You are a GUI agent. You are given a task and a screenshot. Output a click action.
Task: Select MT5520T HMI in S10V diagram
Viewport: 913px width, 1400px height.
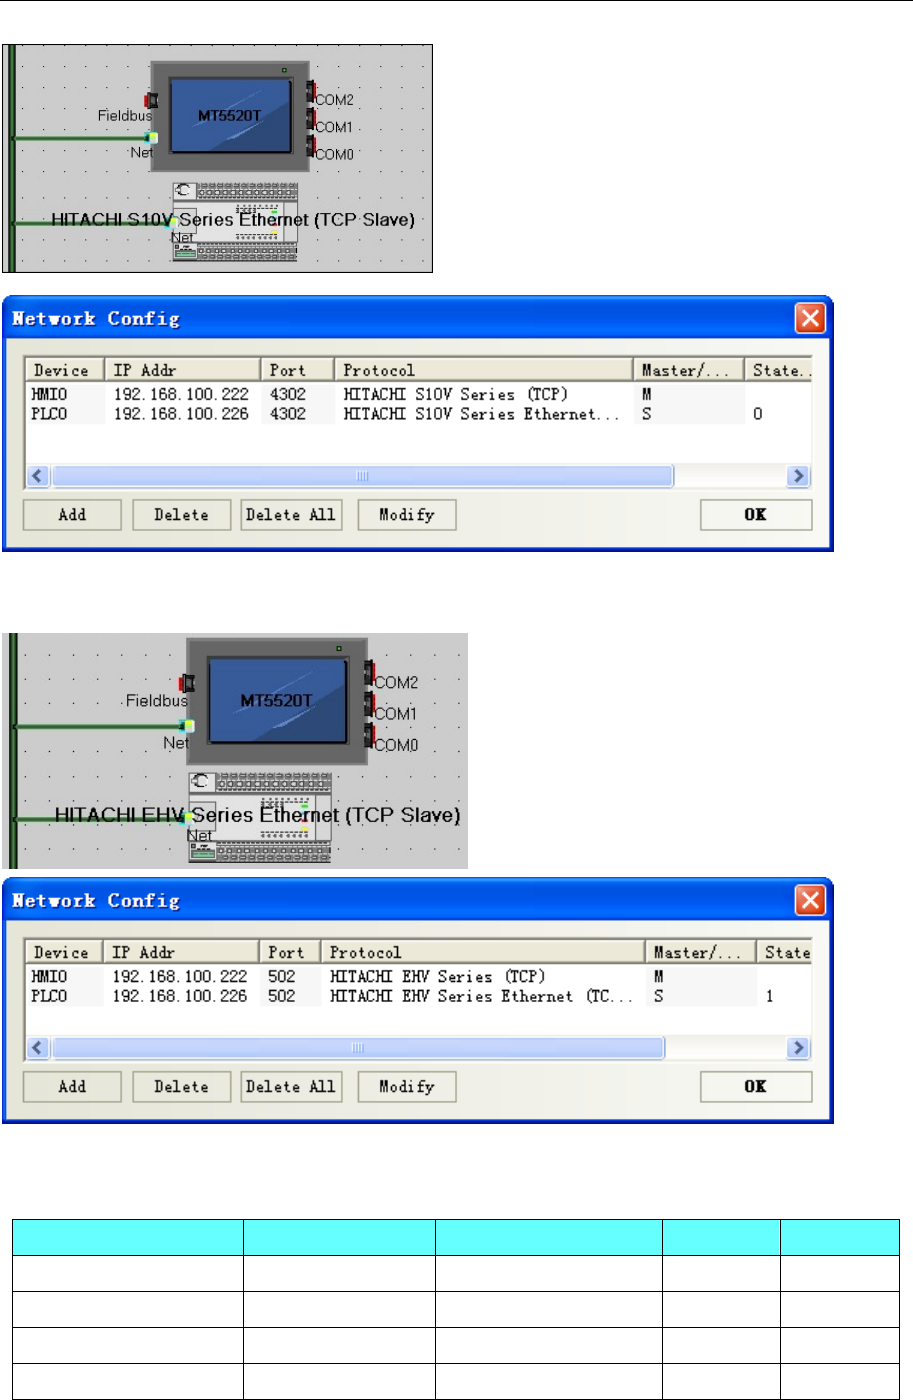pos(230,116)
